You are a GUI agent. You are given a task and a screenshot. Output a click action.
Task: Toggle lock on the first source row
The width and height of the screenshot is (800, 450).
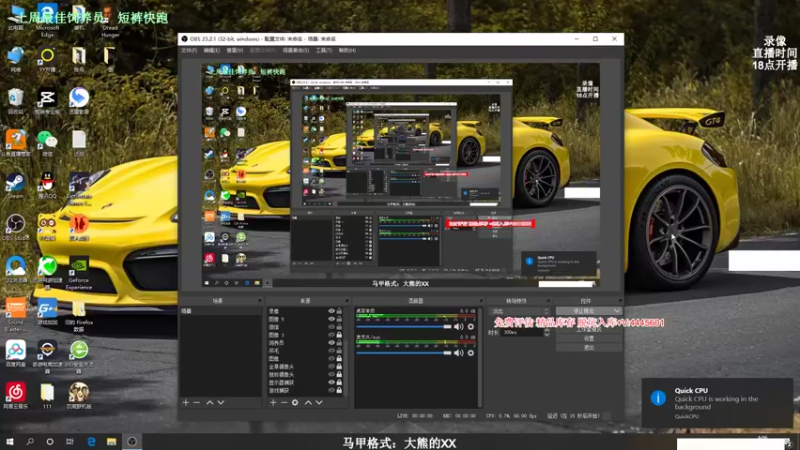point(339,311)
